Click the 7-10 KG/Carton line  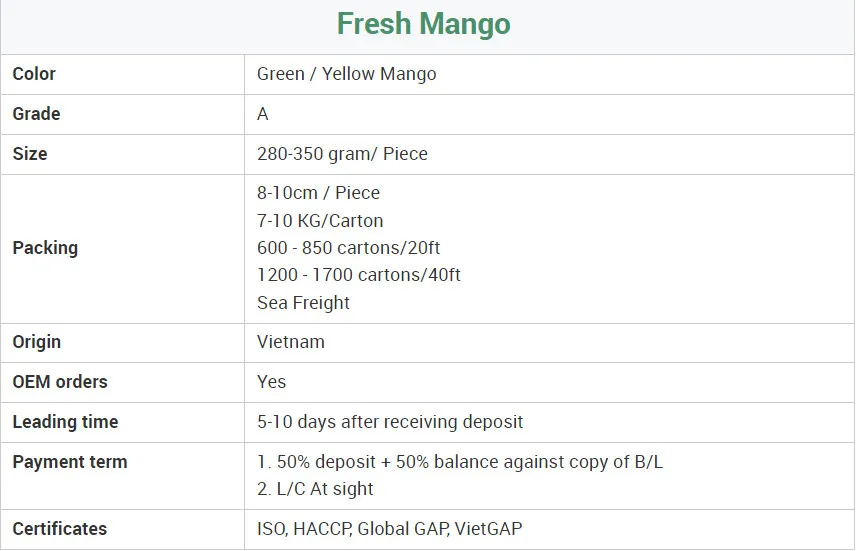(x=320, y=221)
